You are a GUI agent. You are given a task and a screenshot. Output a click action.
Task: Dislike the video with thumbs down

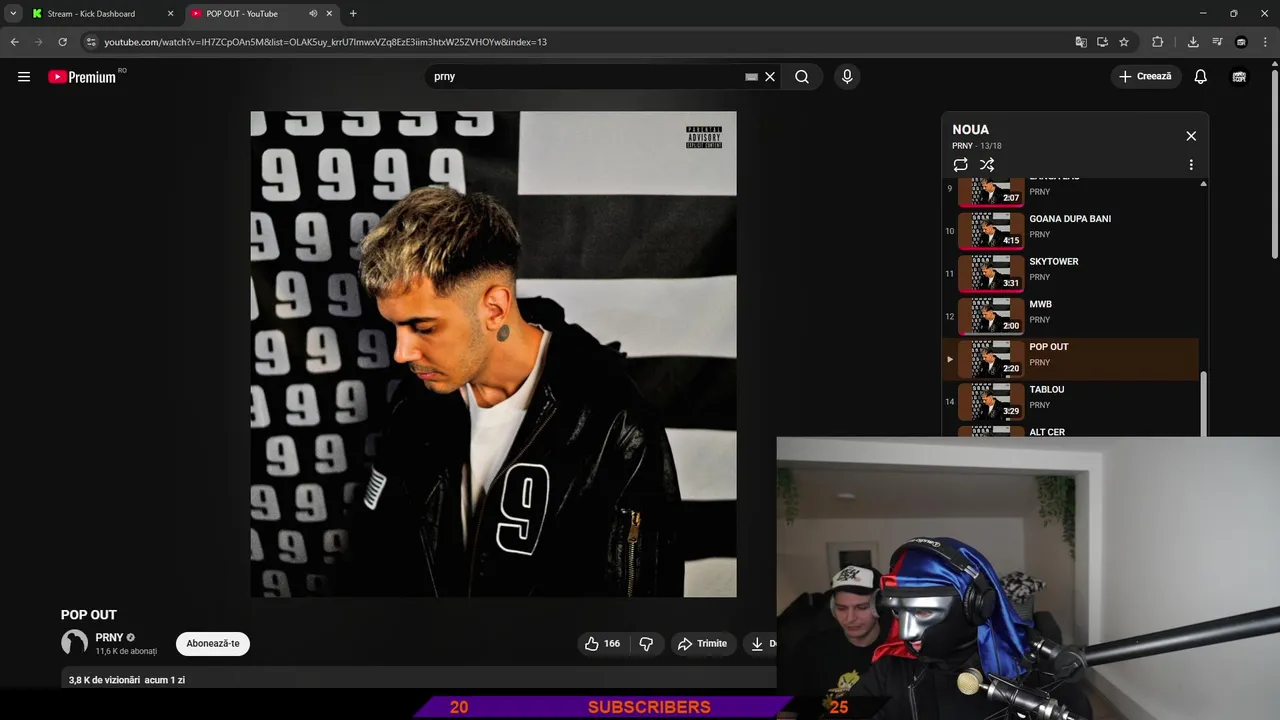[647, 644]
